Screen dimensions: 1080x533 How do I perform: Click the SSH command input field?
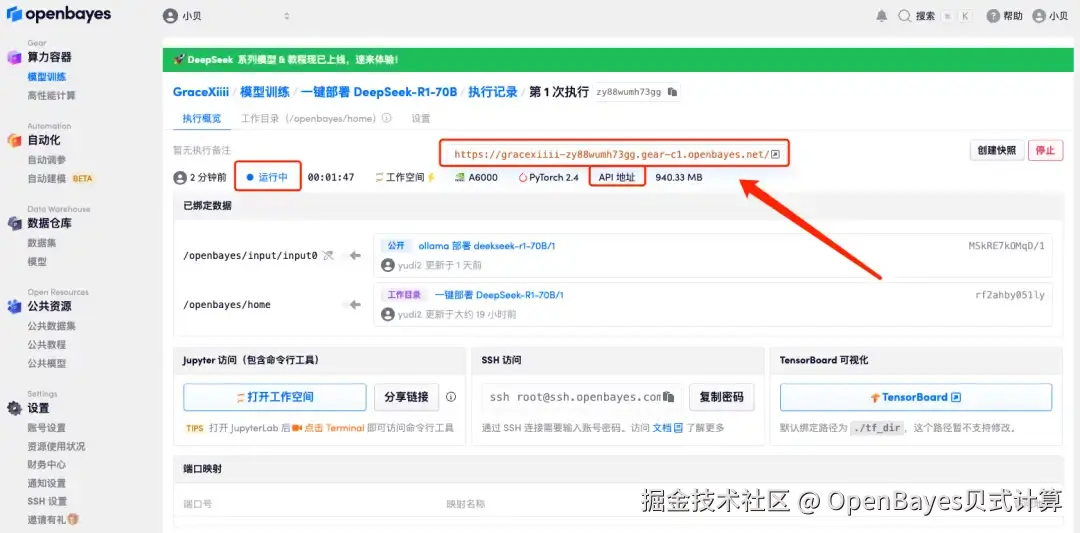[581, 397]
